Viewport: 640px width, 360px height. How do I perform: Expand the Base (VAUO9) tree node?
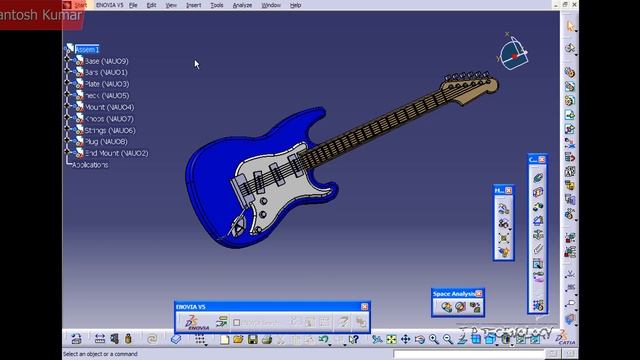pos(67,60)
